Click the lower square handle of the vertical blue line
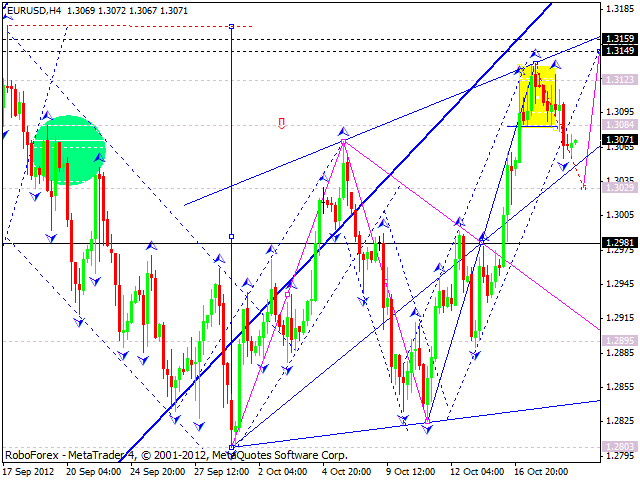 point(232,237)
